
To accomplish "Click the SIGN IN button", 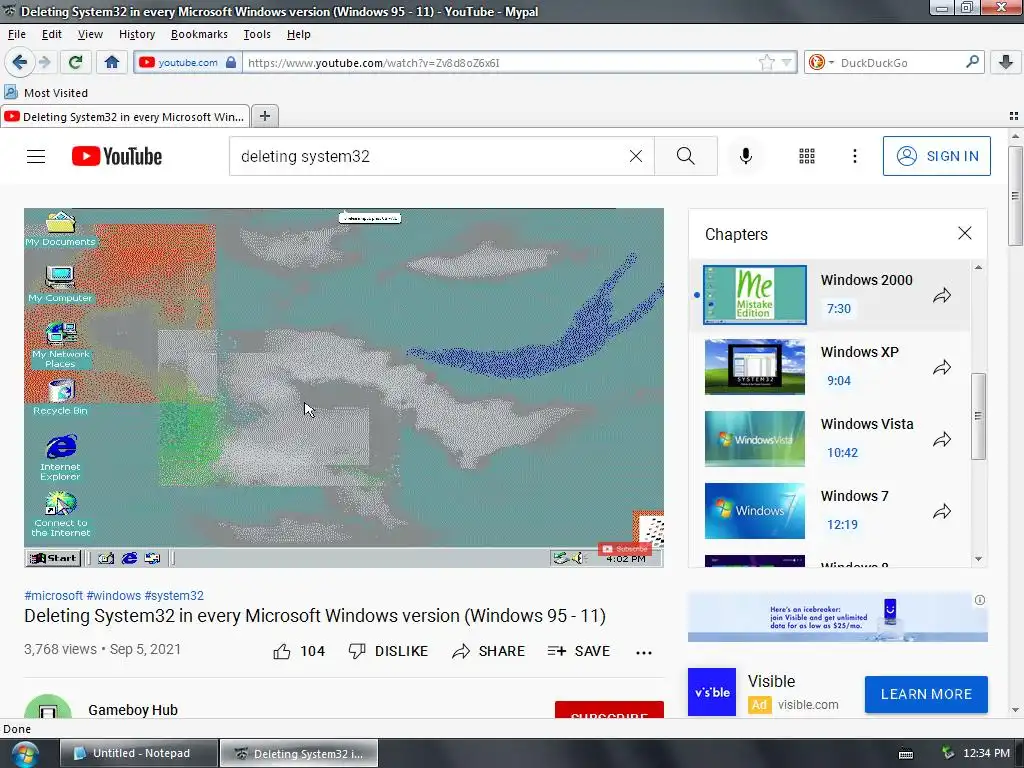I will (936, 156).
